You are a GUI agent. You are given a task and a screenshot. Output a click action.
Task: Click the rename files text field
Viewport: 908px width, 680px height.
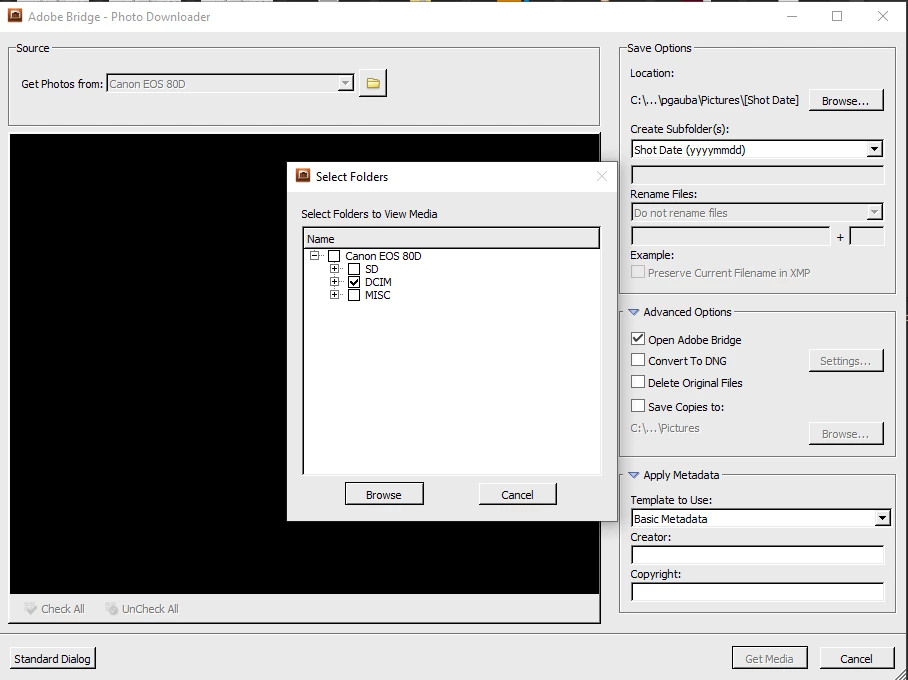tap(731, 236)
